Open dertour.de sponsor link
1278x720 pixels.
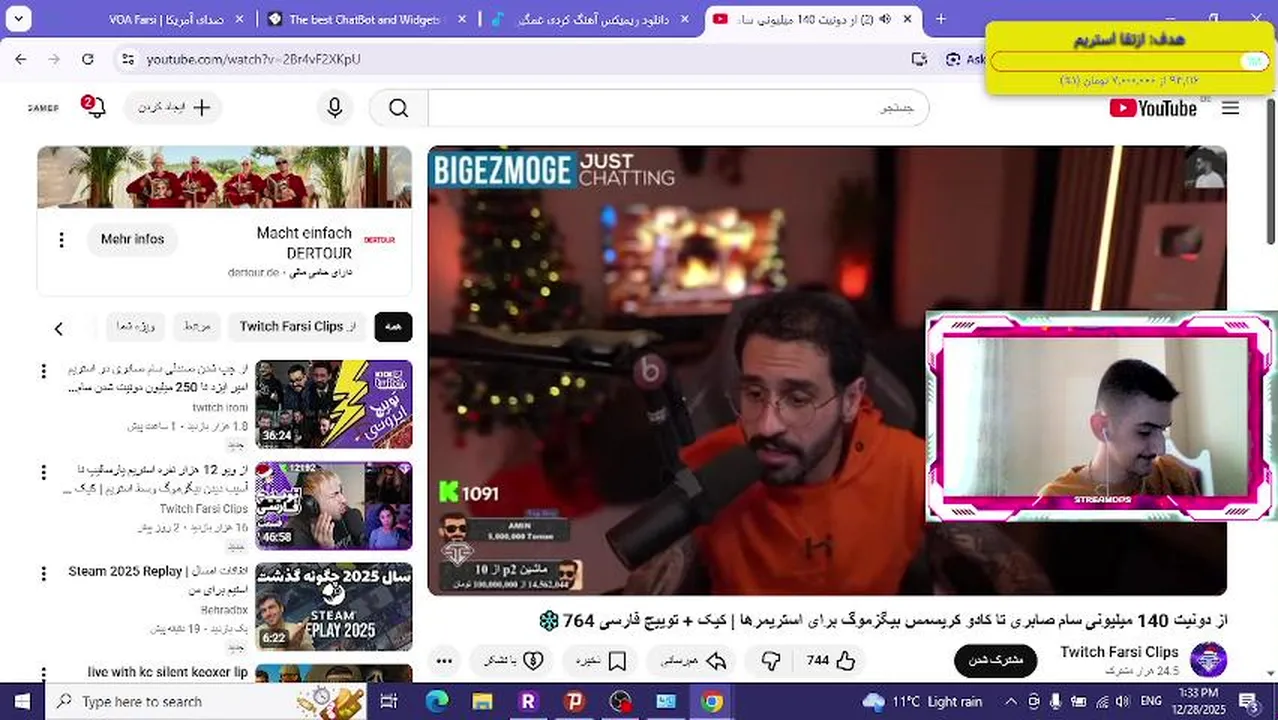pyautogui.click(x=253, y=272)
